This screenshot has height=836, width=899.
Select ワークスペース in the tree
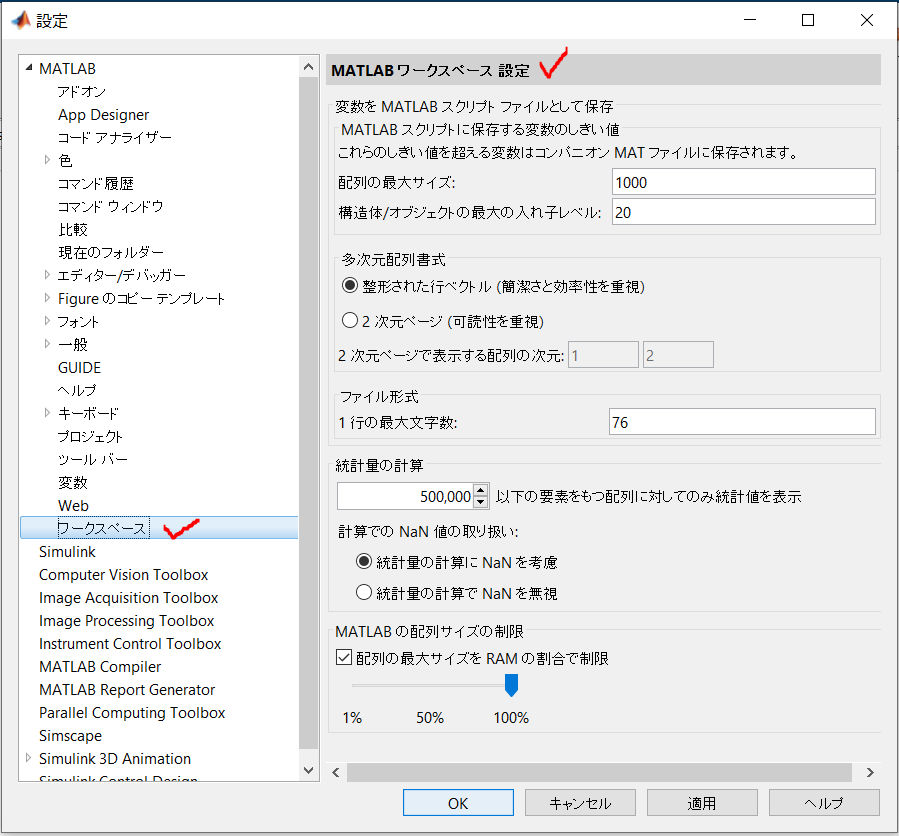coord(103,528)
